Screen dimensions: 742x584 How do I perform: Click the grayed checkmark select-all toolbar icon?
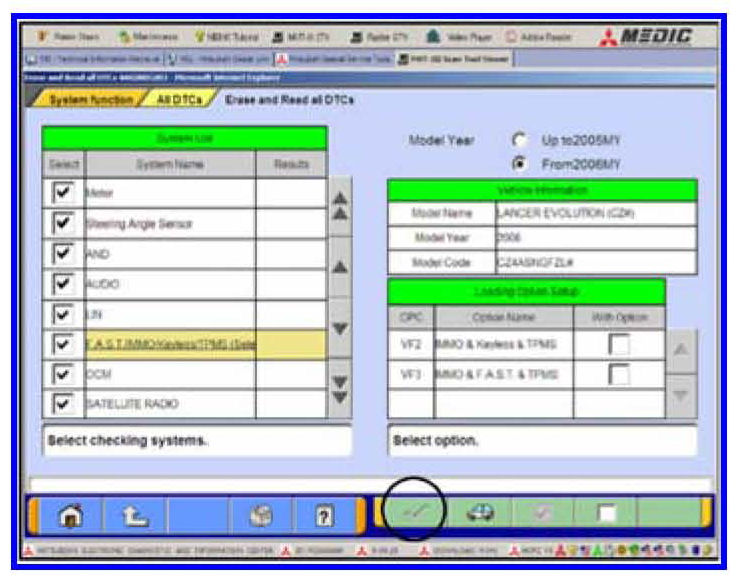tap(544, 514)
